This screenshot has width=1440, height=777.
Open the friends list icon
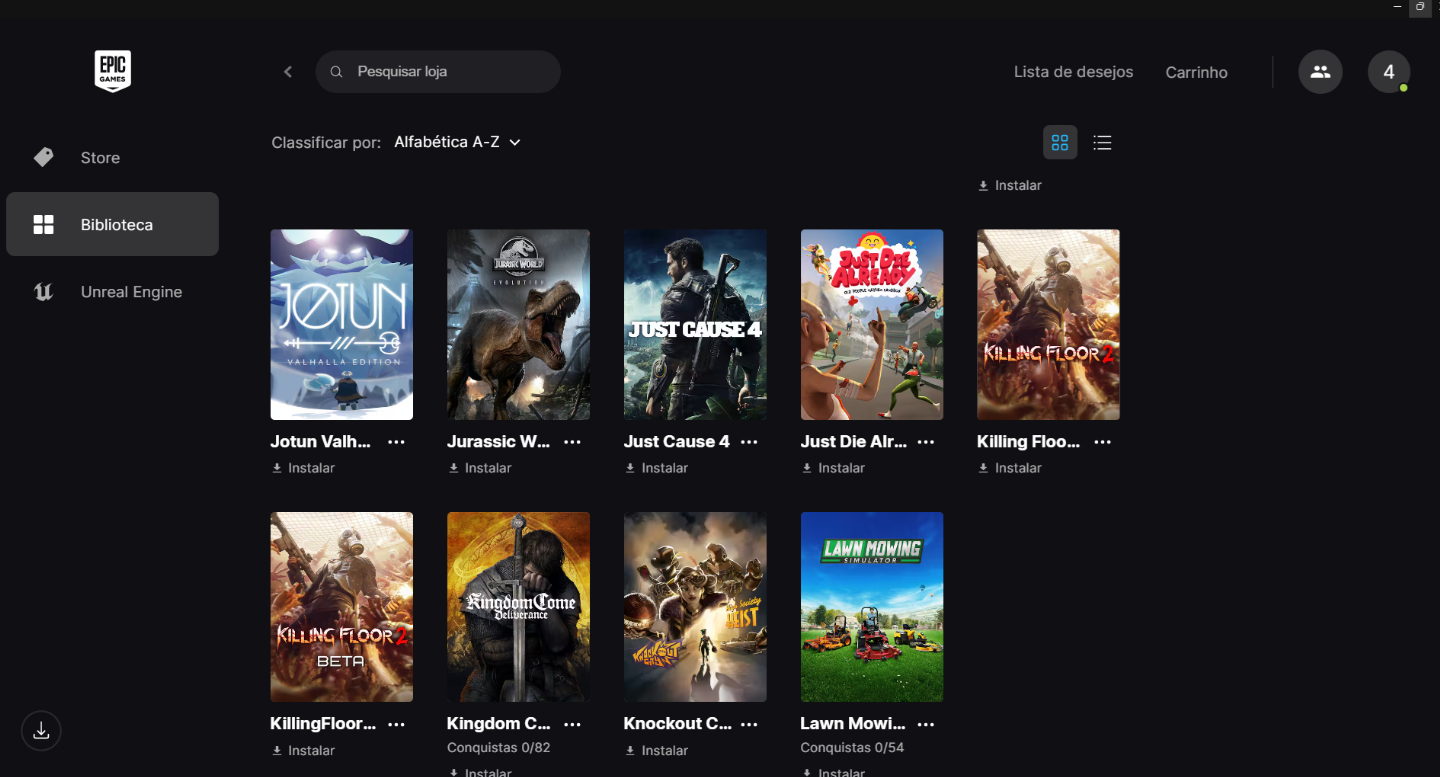click(x=1320, y=72)
